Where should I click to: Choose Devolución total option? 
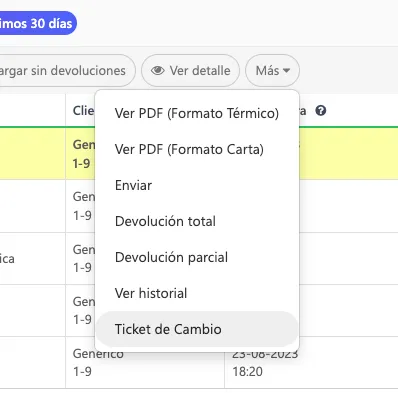(197, 221)
